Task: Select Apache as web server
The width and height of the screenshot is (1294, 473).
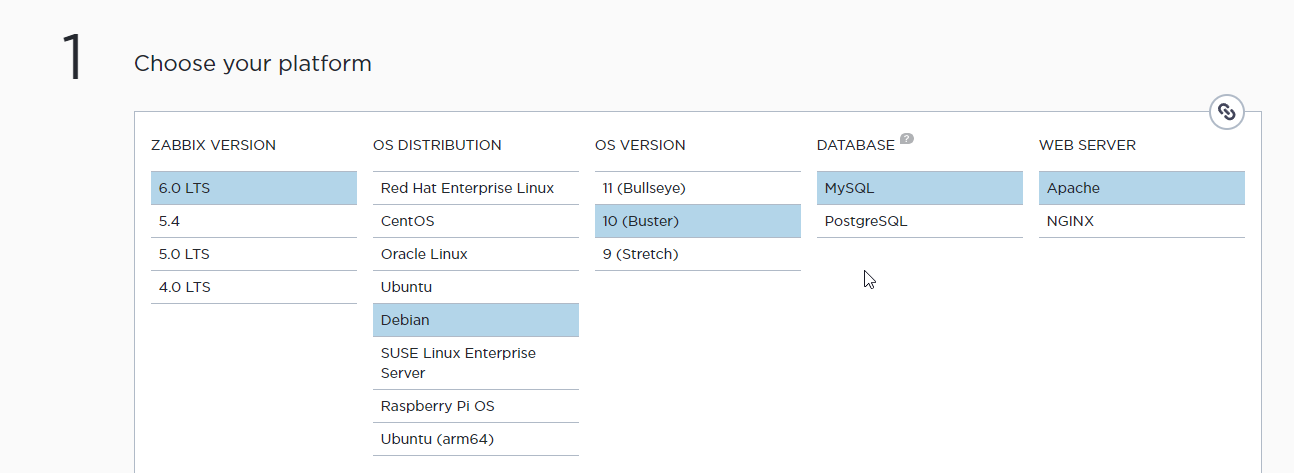Action: point(1142,188)
